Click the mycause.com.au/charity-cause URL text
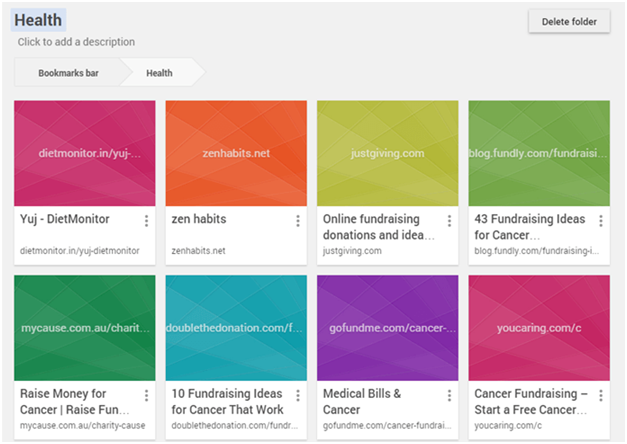This screenshot has width=627, height=444. [x=82, y=426]
